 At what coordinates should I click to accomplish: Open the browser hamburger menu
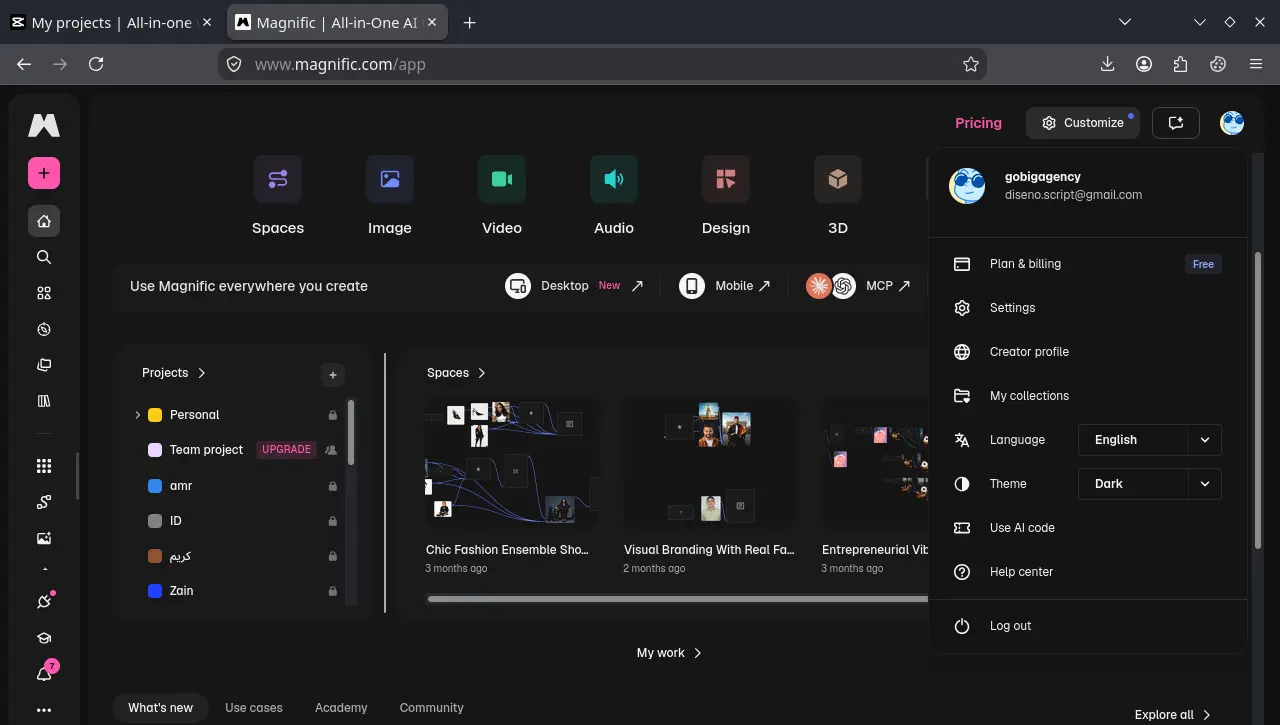(x=1256, y=64)
